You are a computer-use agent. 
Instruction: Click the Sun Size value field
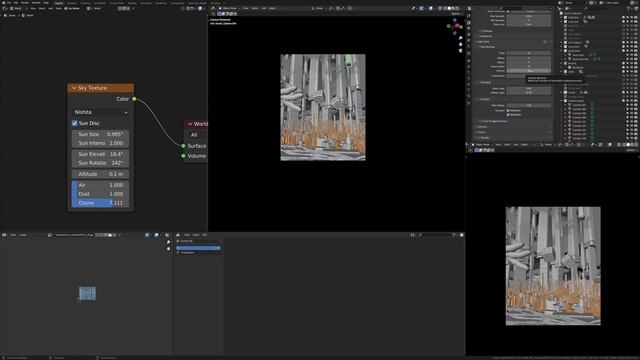[x=100, y=134]
